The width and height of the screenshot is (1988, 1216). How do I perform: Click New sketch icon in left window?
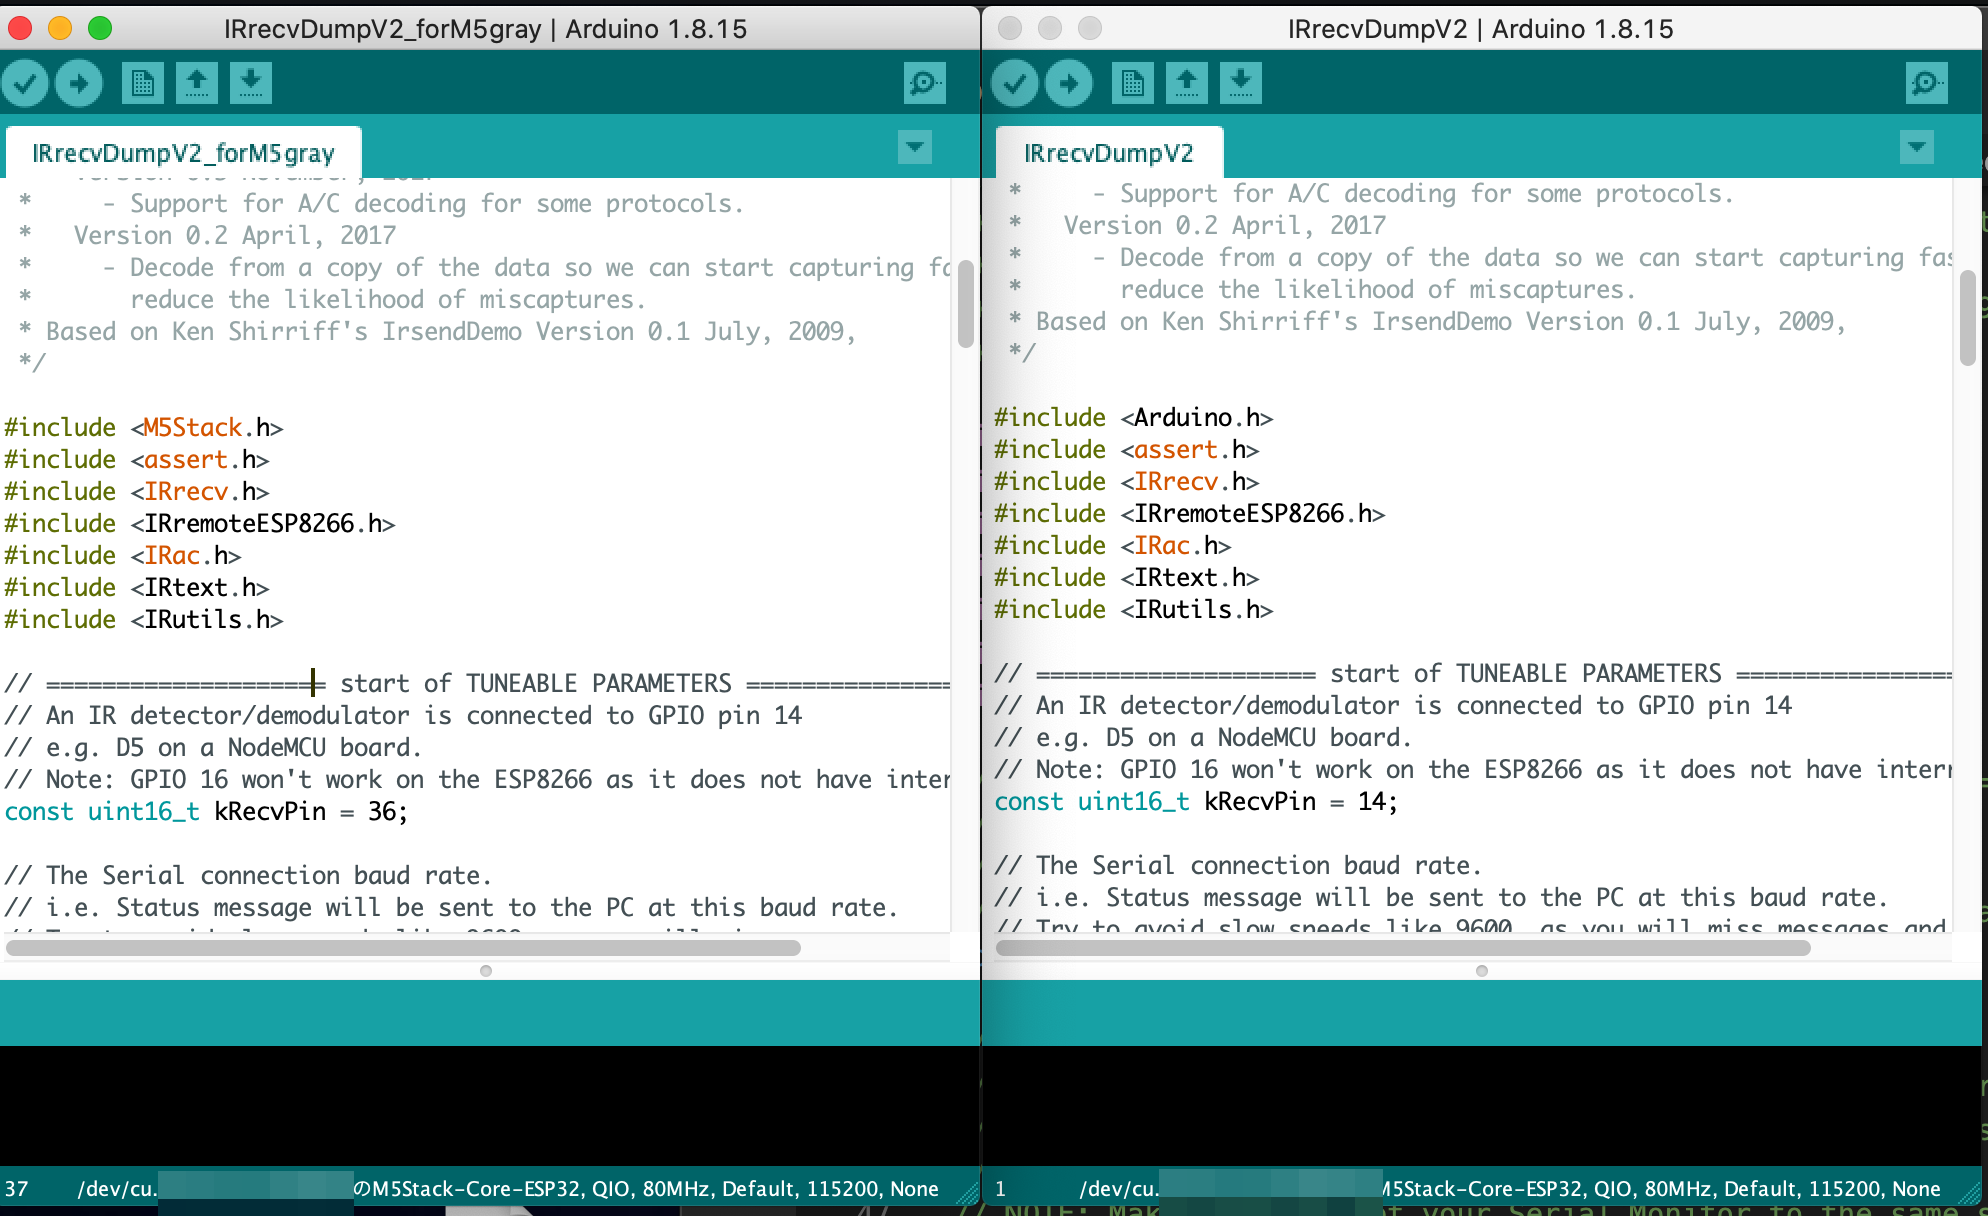pos(143,83)
